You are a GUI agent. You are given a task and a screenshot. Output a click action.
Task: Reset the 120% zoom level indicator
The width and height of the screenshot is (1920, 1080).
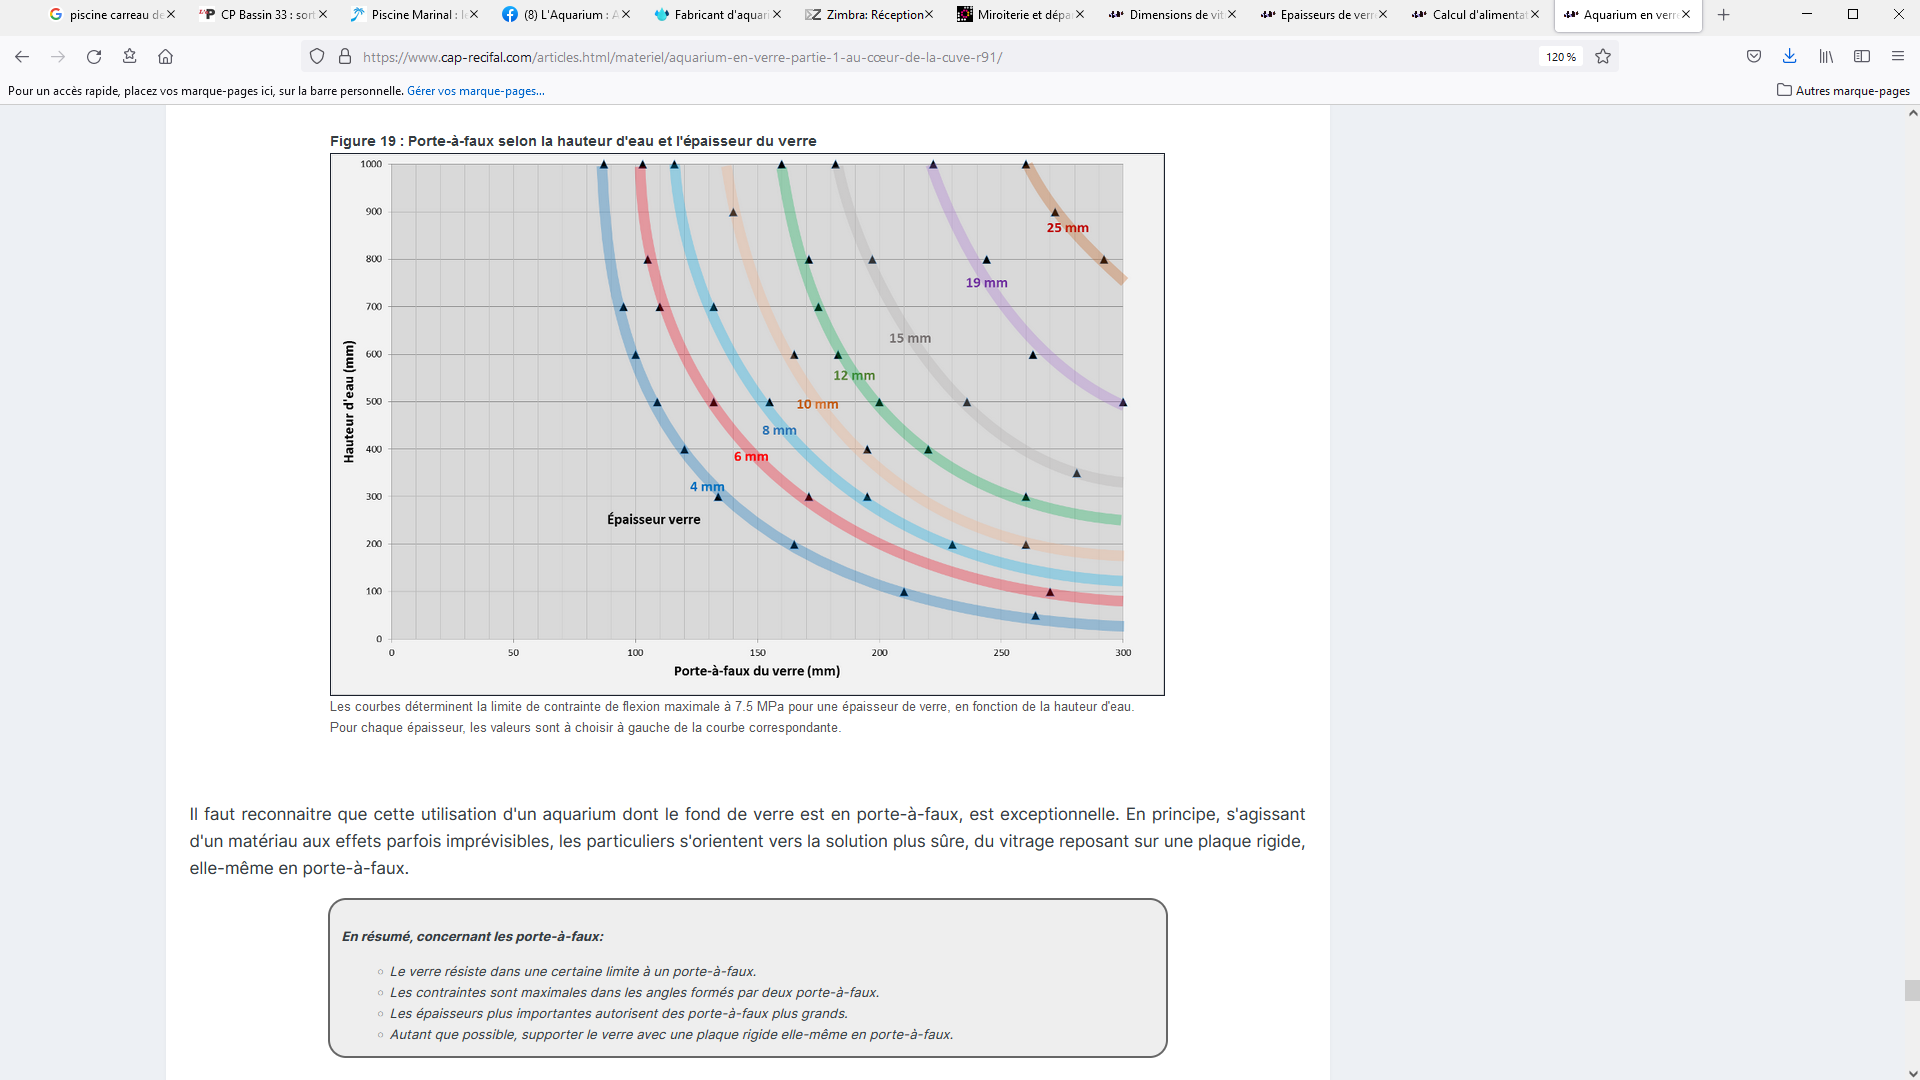pos(1560,57)
